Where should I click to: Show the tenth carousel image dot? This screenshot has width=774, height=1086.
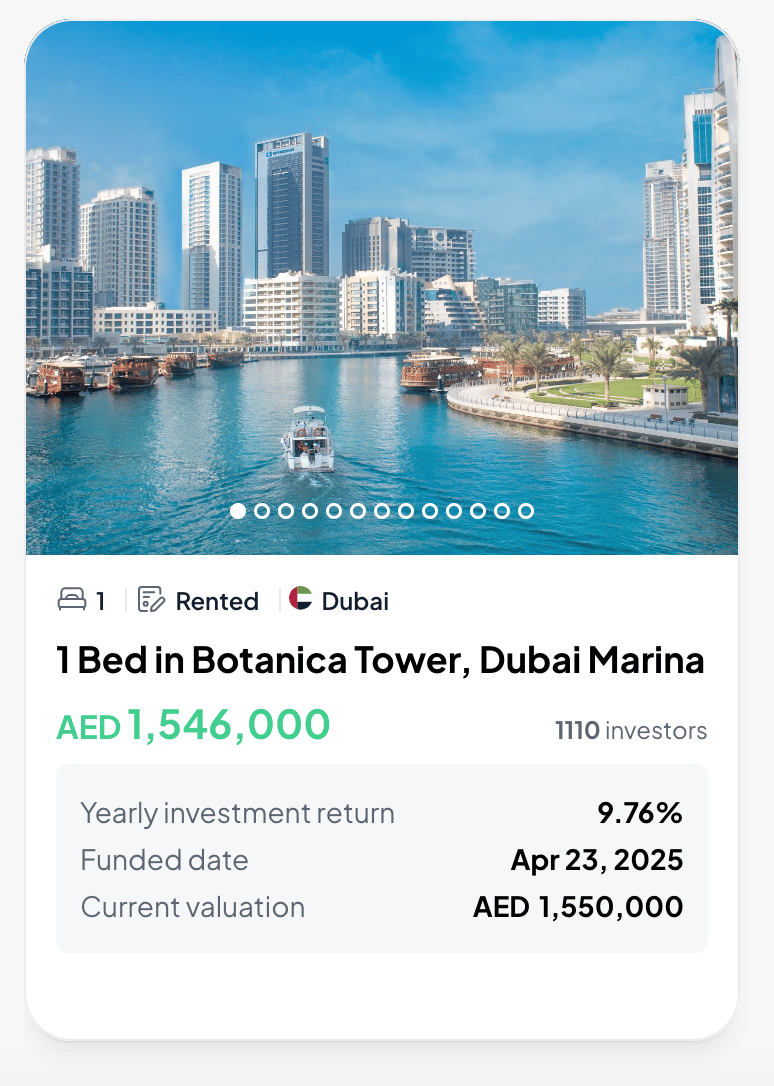click(x=454, y=511)
